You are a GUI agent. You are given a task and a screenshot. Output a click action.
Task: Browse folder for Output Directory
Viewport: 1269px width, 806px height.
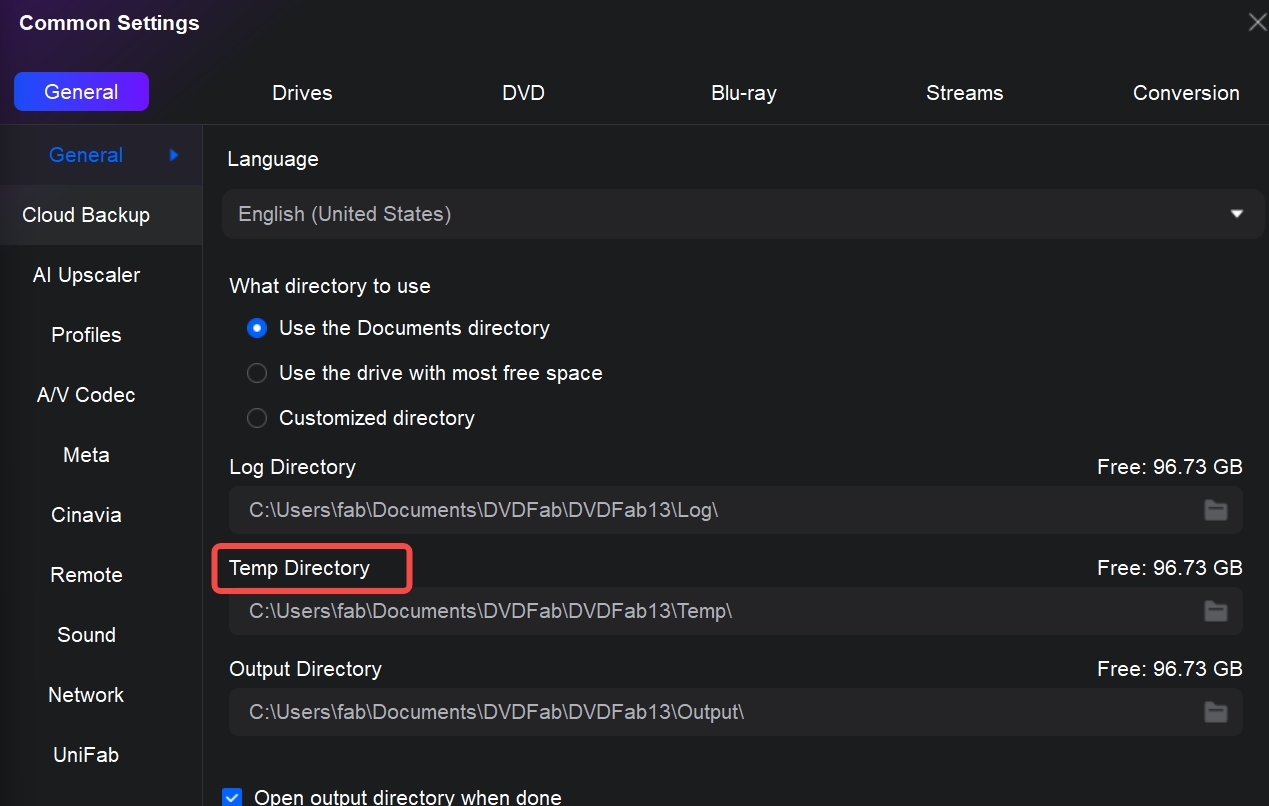pyautogui.click(x=1215, y=712)
